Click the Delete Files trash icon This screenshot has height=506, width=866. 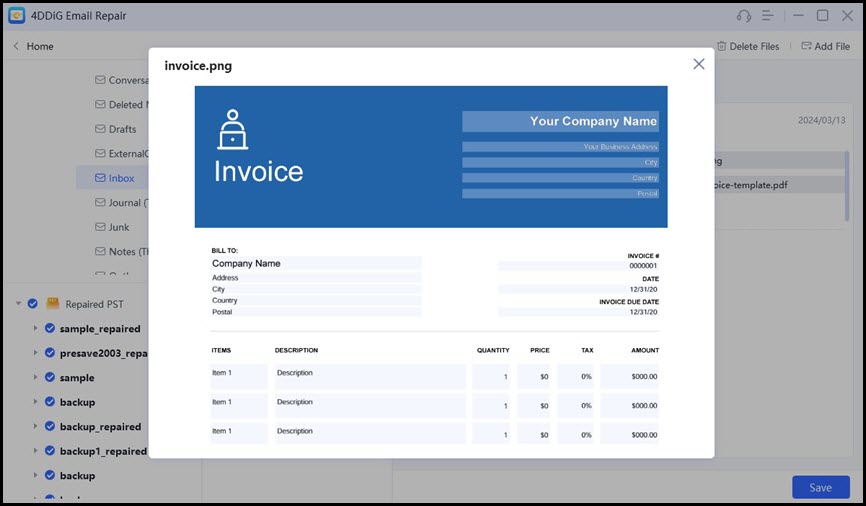click(x=721, y=46)
